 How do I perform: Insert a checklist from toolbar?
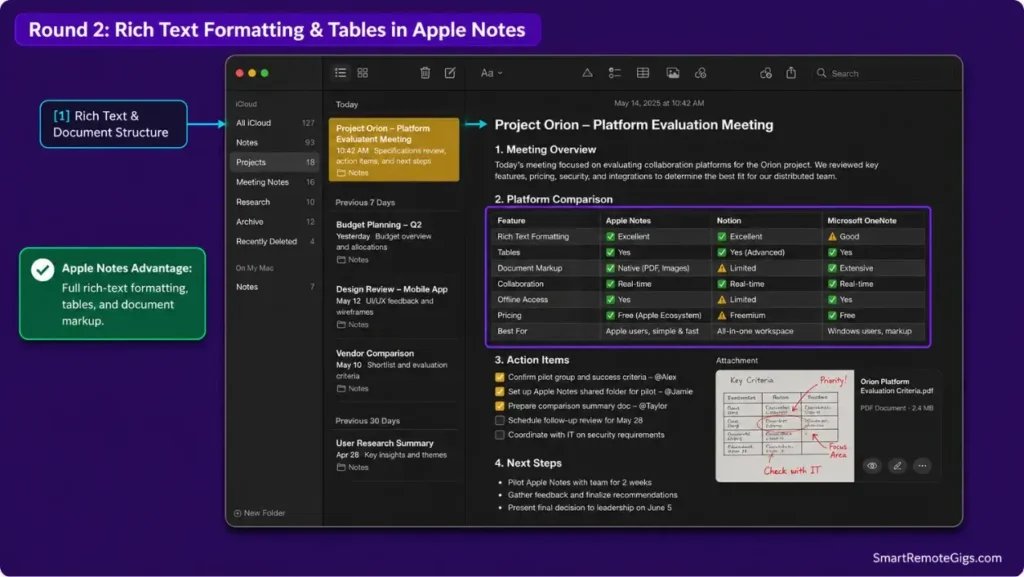click(615, 73)
